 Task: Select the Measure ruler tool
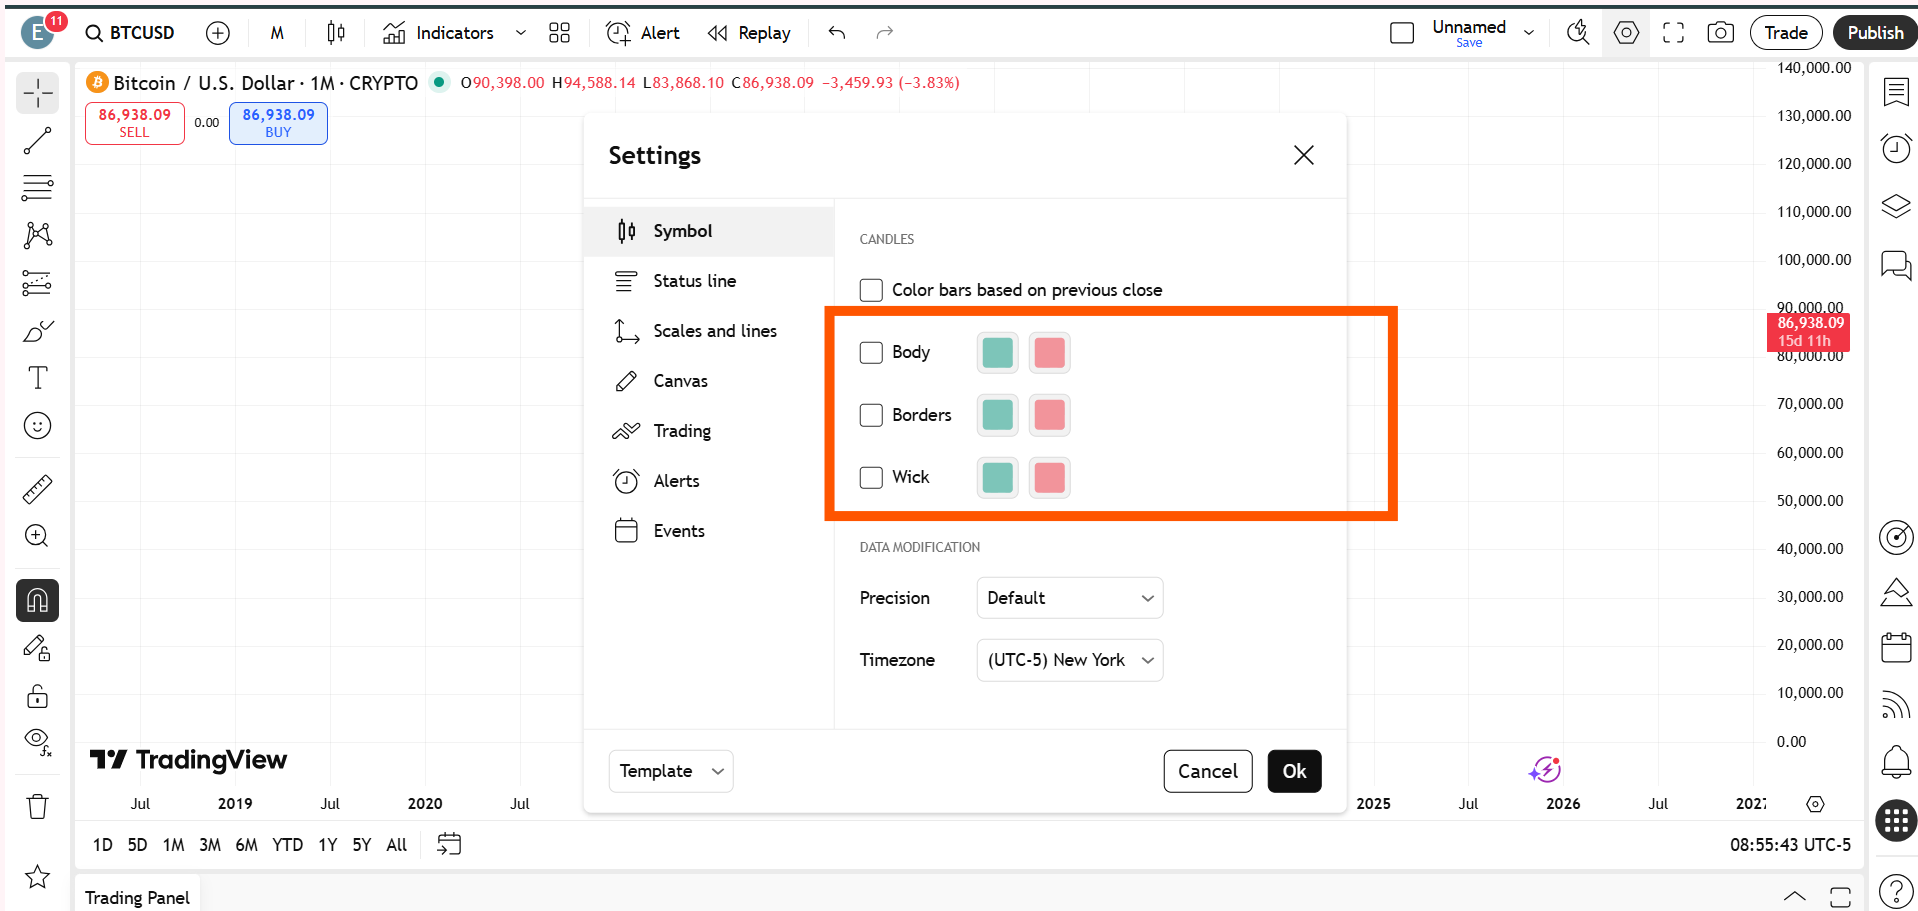click(x=37, y=489)
